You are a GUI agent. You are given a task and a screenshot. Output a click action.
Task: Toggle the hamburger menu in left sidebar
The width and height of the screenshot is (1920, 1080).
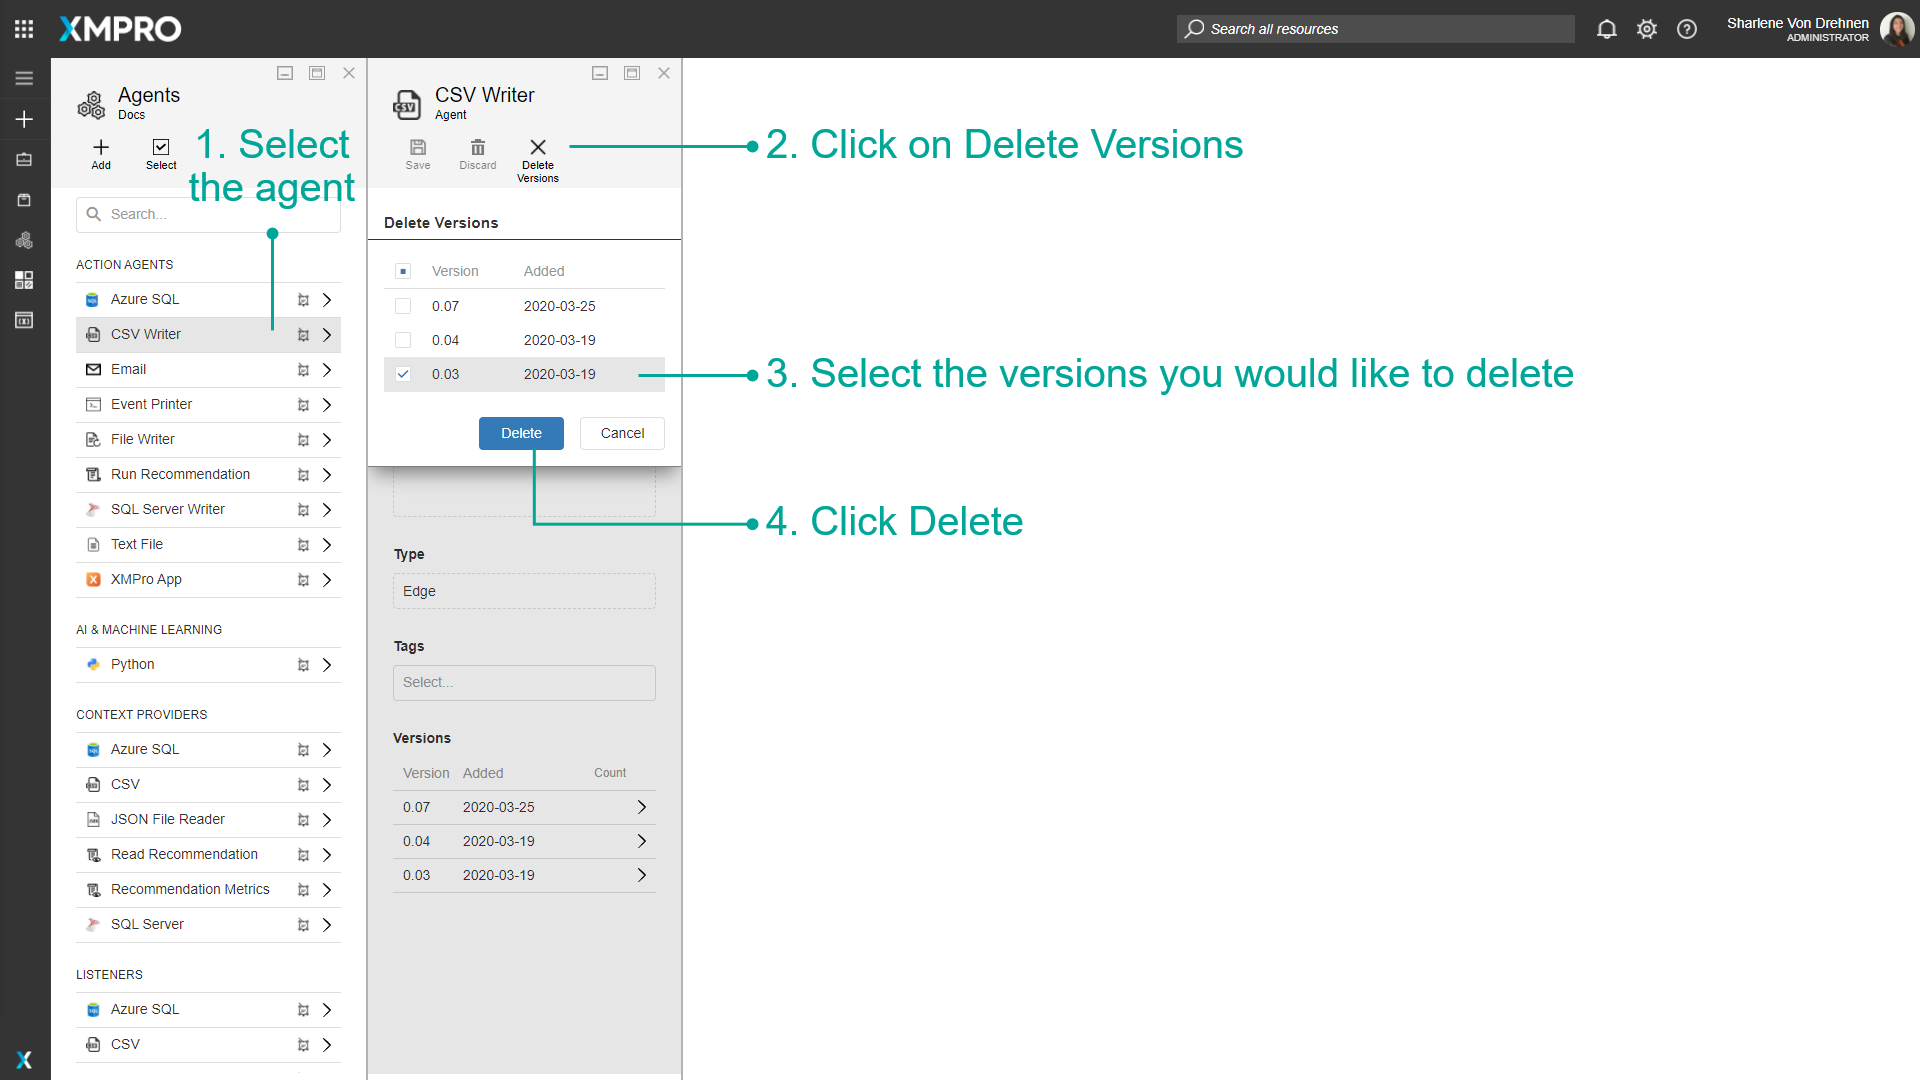click(x=24, y=78)
